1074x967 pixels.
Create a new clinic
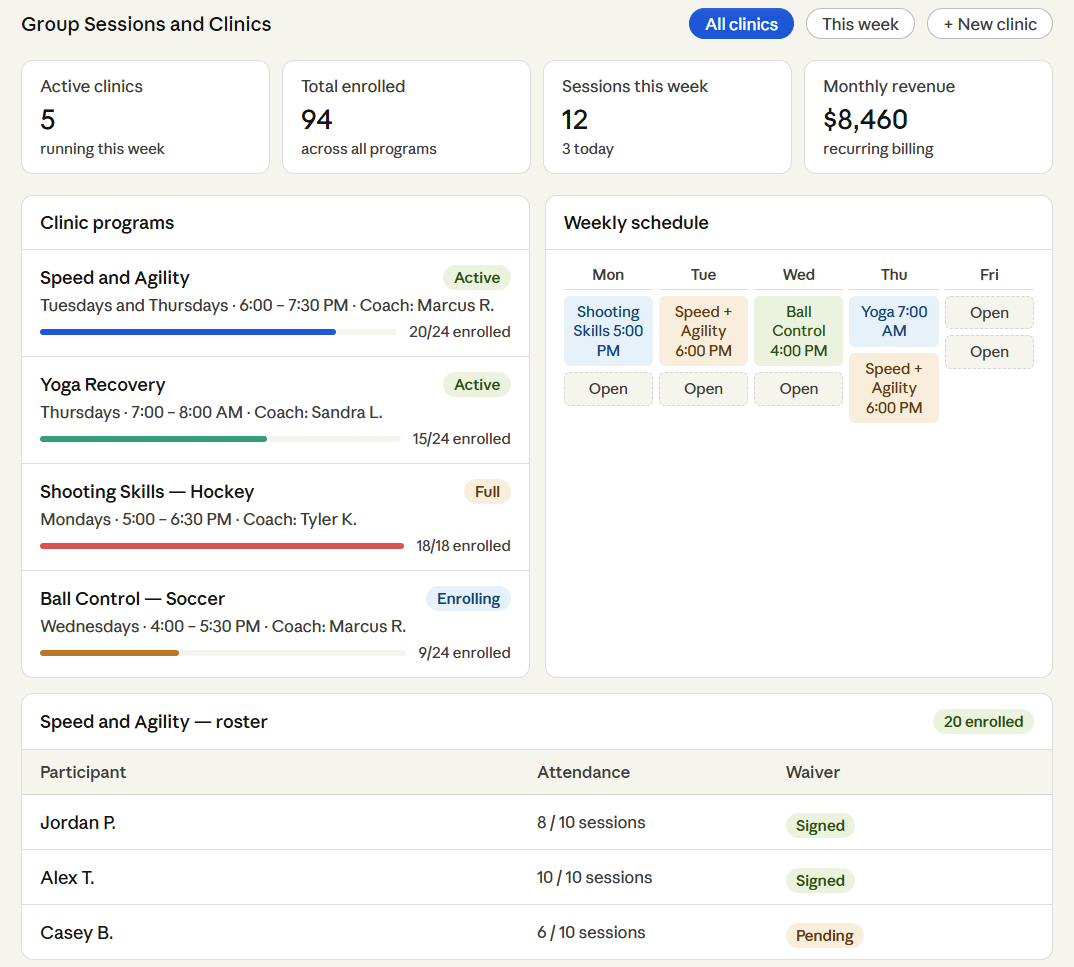pos(989,24)
